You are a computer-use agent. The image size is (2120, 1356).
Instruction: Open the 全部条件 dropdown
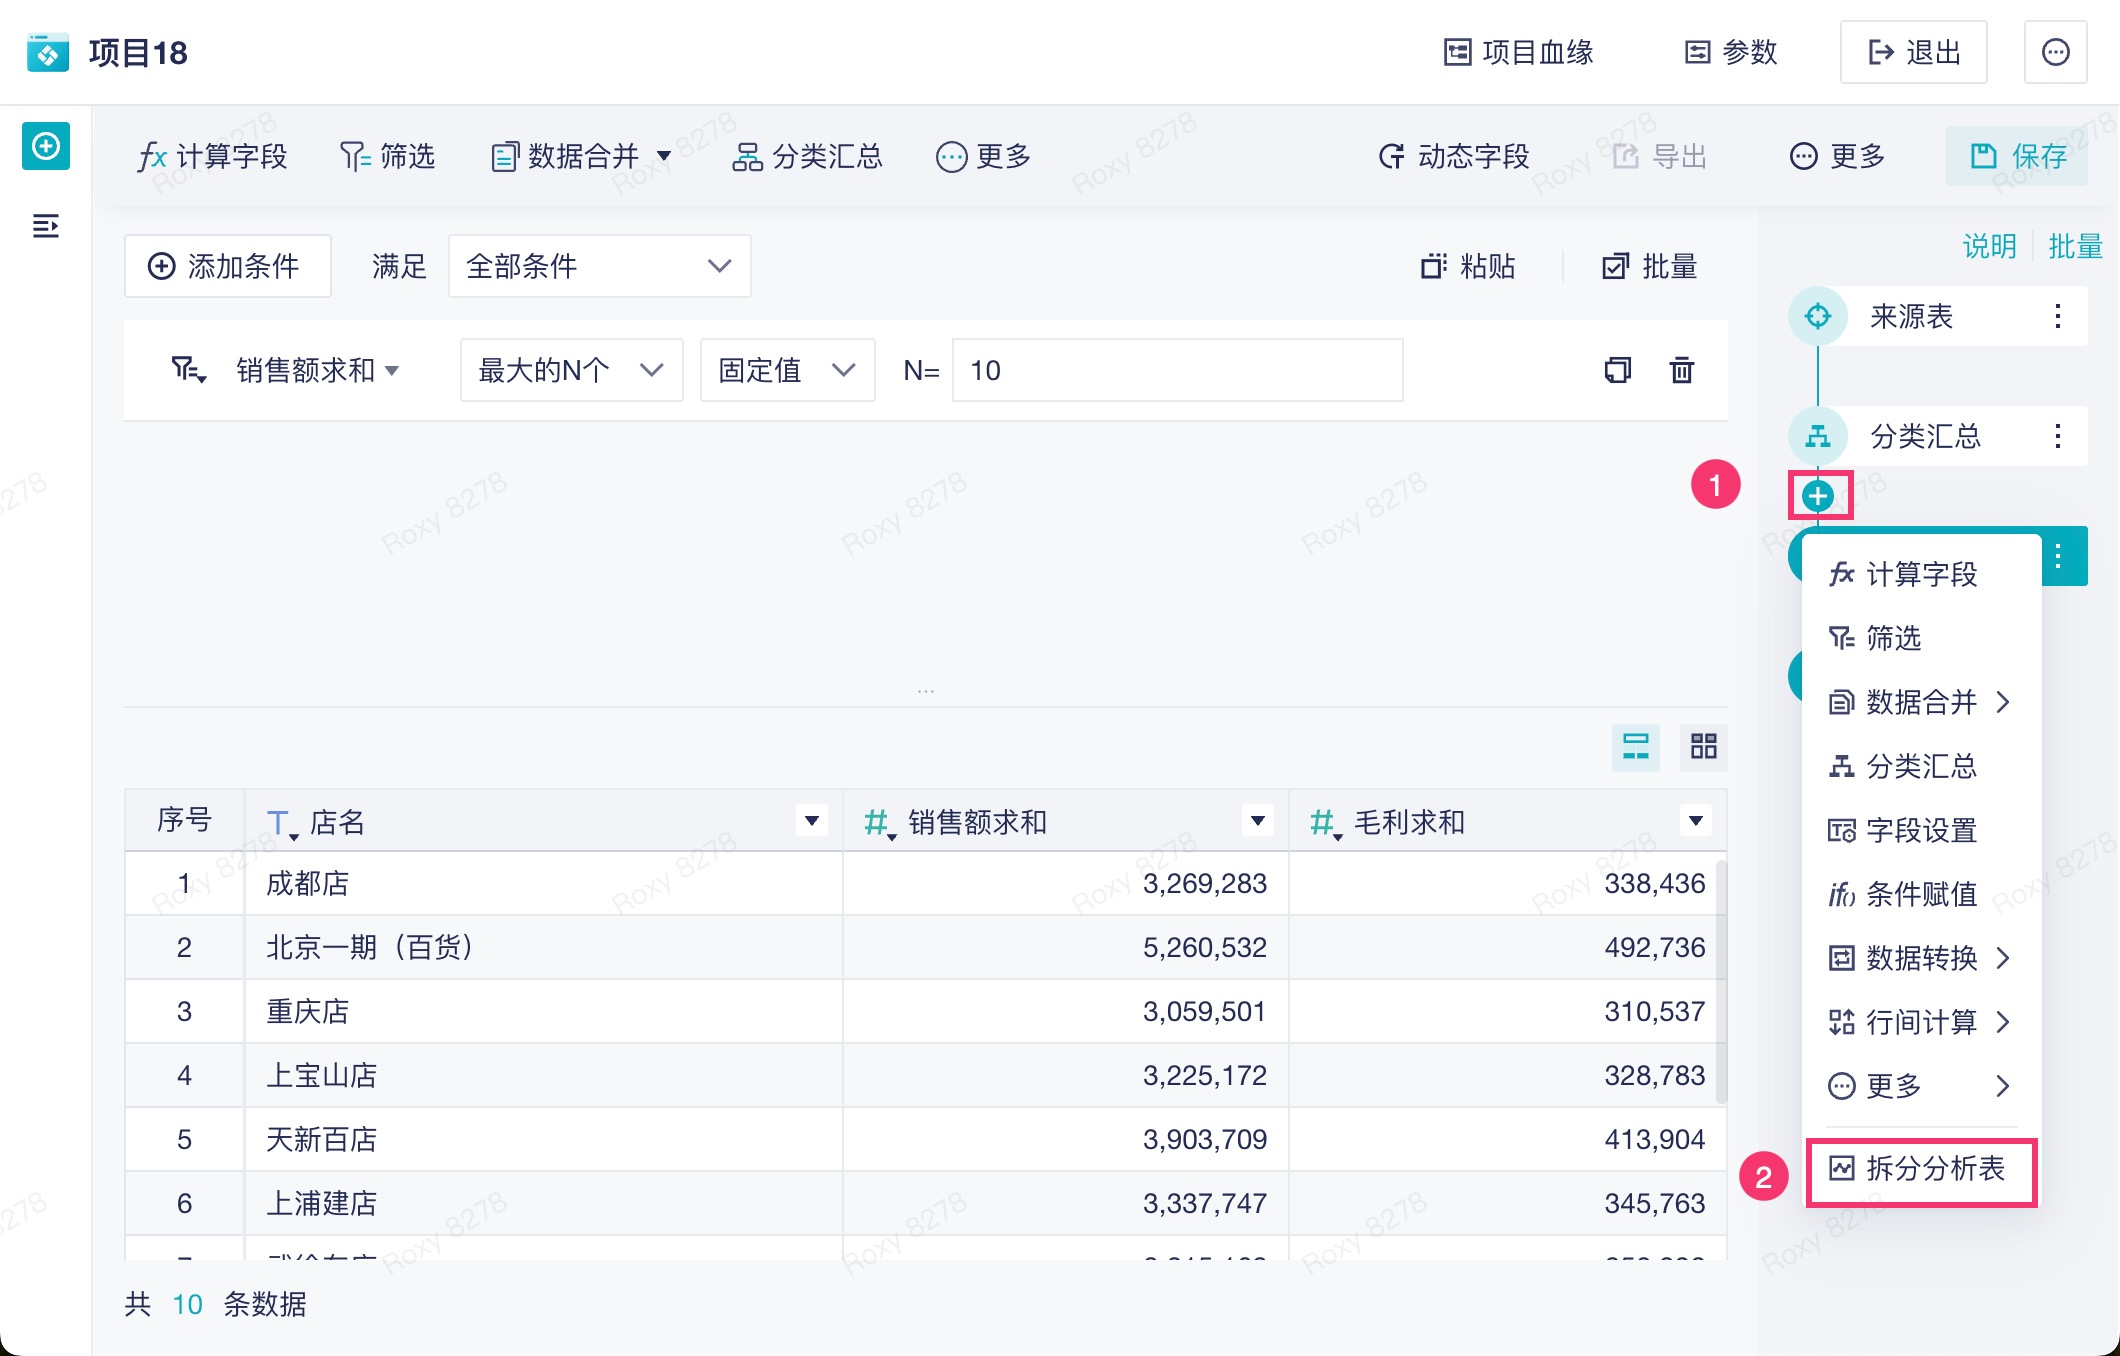click(599, 266)
